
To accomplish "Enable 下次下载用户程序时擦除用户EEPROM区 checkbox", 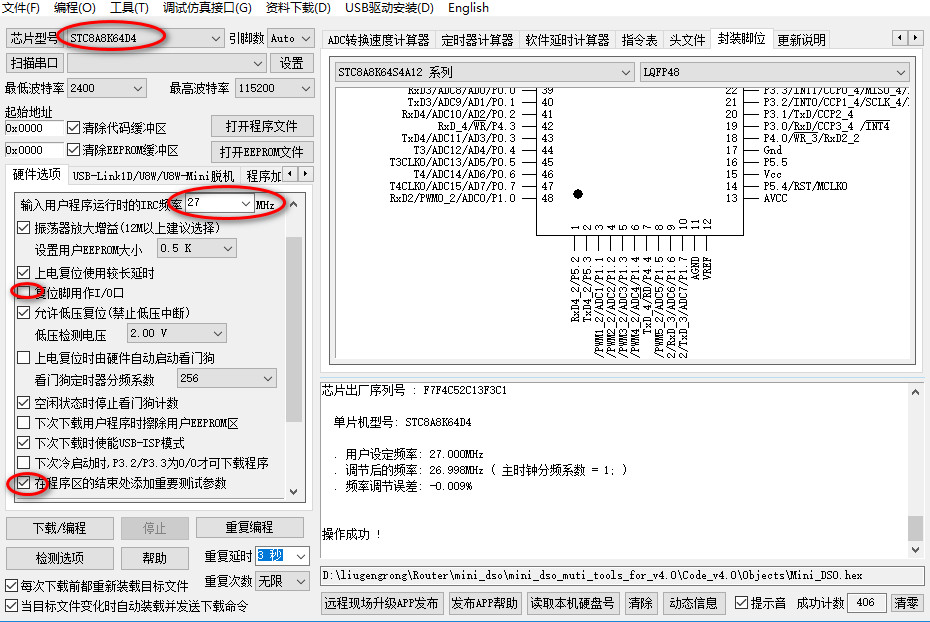I will tap(24, 423).
